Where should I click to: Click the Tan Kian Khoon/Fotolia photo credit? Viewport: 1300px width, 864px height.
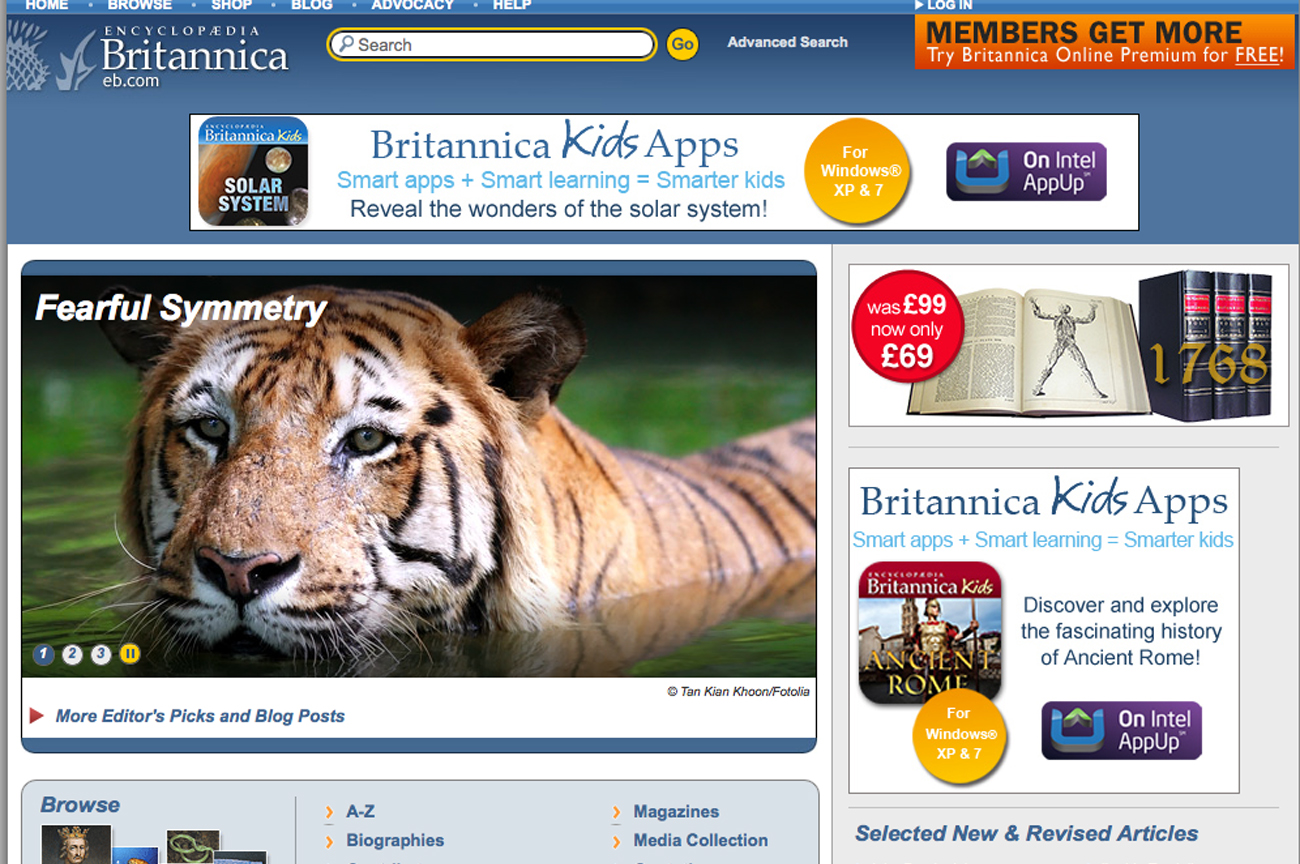click(x=738, y=691)
